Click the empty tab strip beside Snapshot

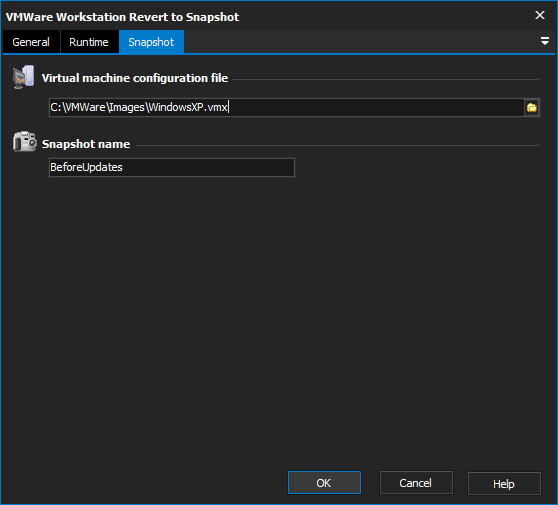pyautogui.click(x=359, y=42)
